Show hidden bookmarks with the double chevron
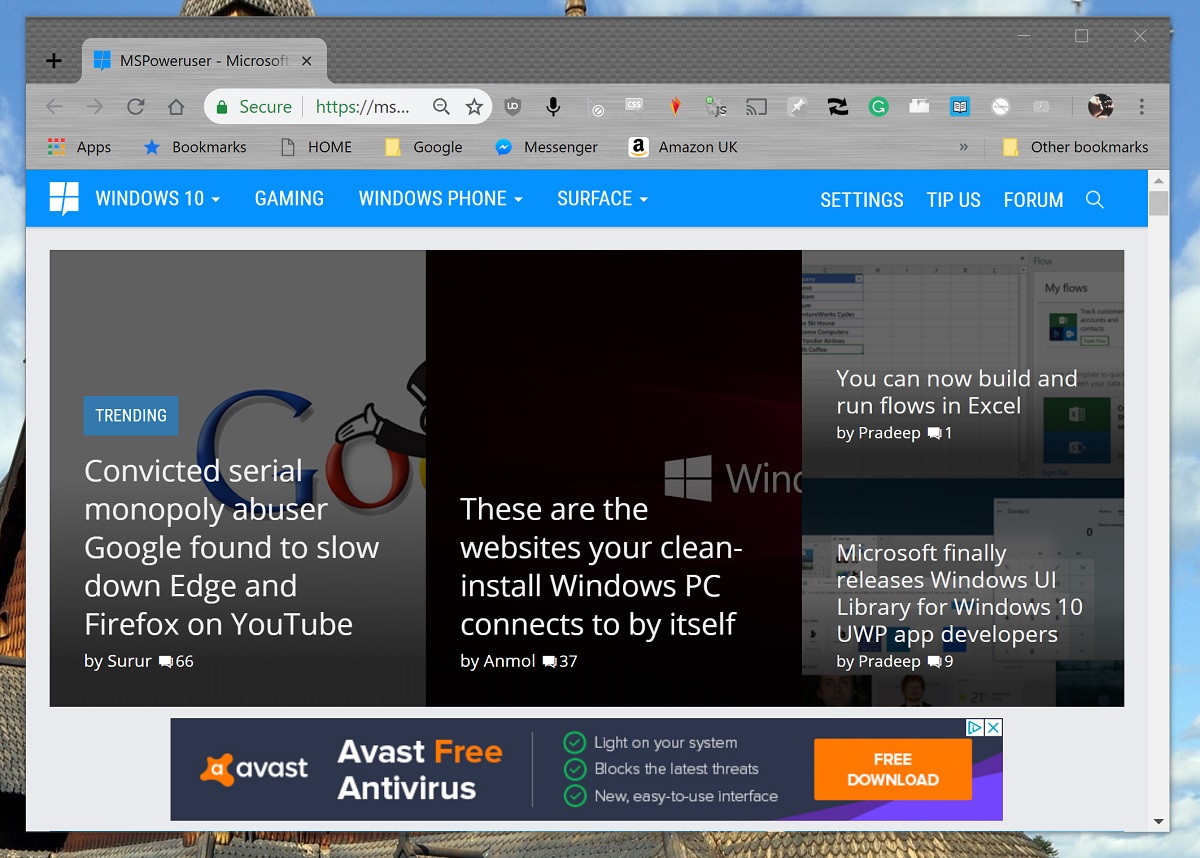Image resolution: width=1200 pixels, height=858 pixels. tap(964, 147)
